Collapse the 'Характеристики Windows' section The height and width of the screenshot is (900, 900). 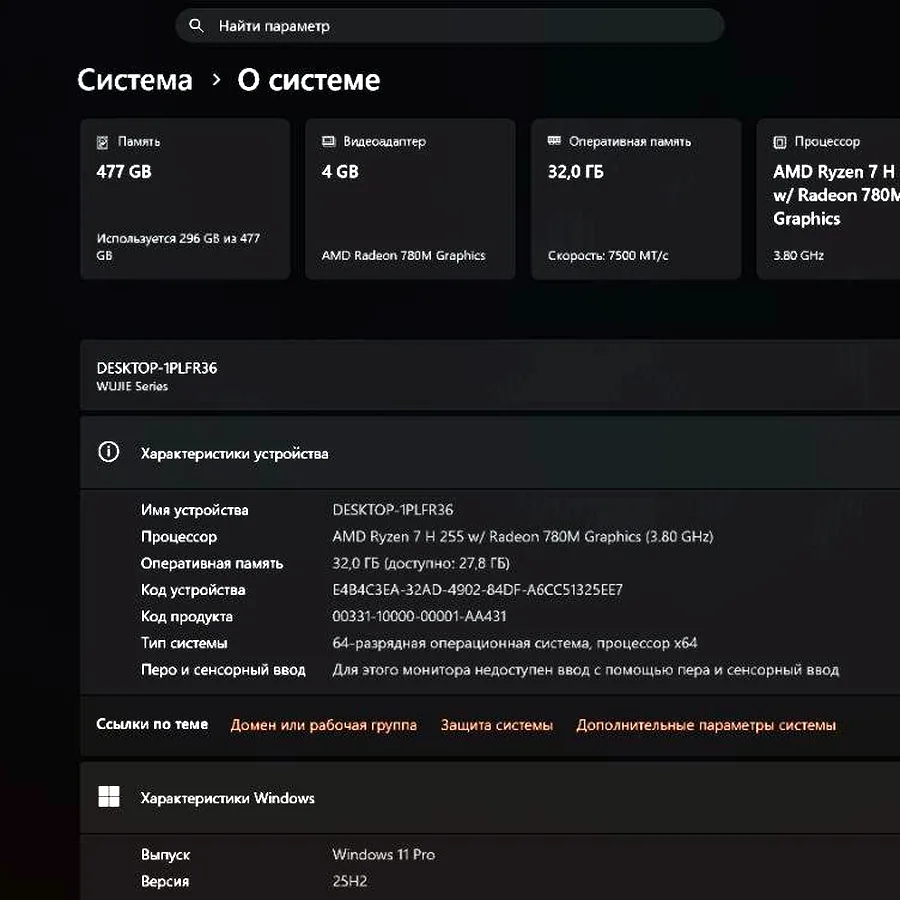coord(490,798)
